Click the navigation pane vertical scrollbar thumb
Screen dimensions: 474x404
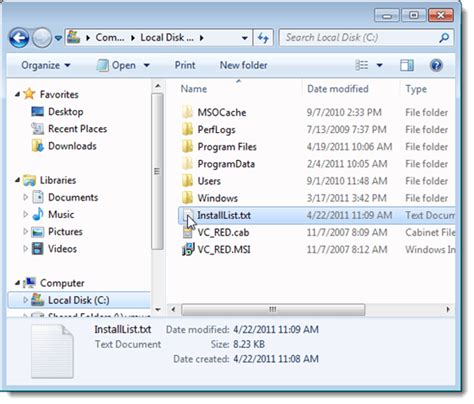point(158,171)
